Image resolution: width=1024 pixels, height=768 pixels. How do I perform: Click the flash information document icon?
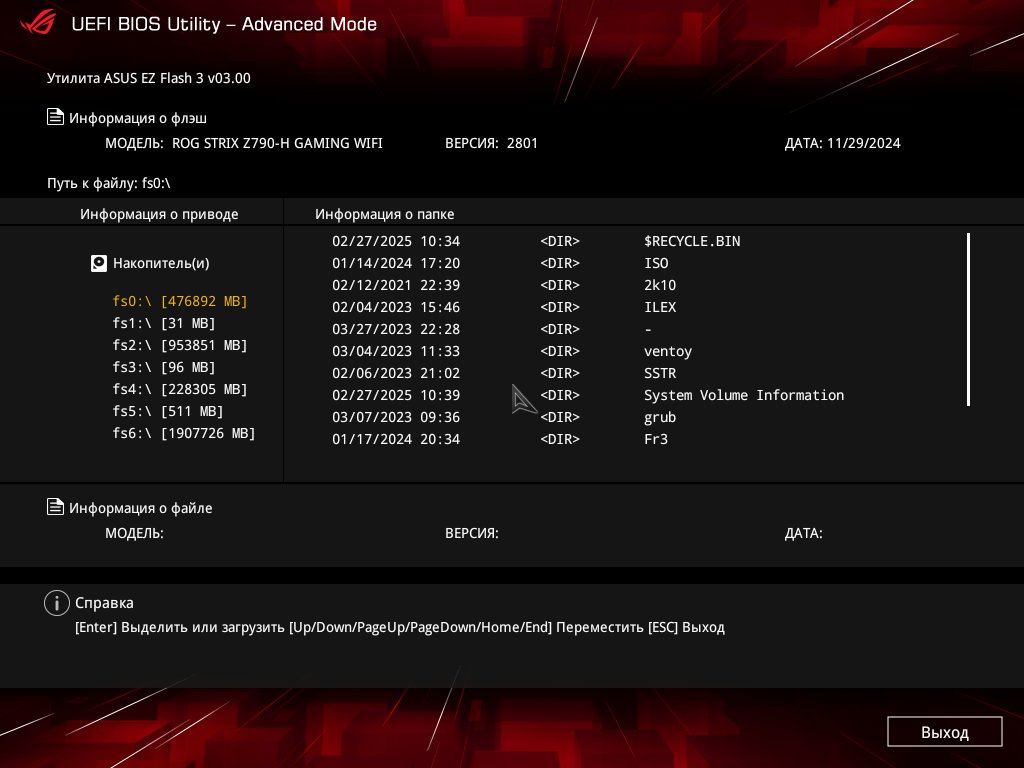pos(55,117)
